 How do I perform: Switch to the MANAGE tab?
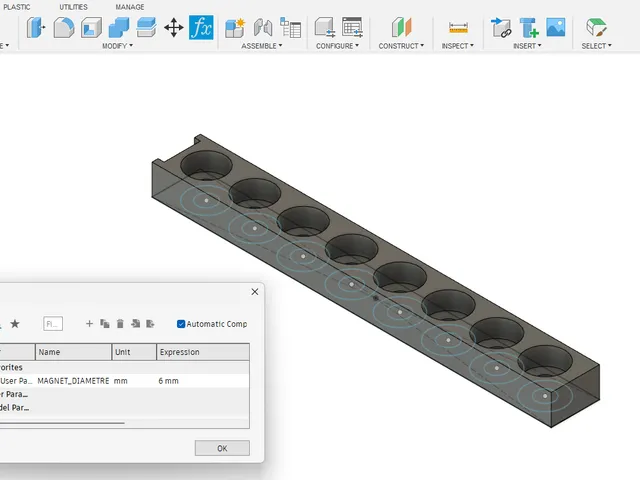coord(130,7)
